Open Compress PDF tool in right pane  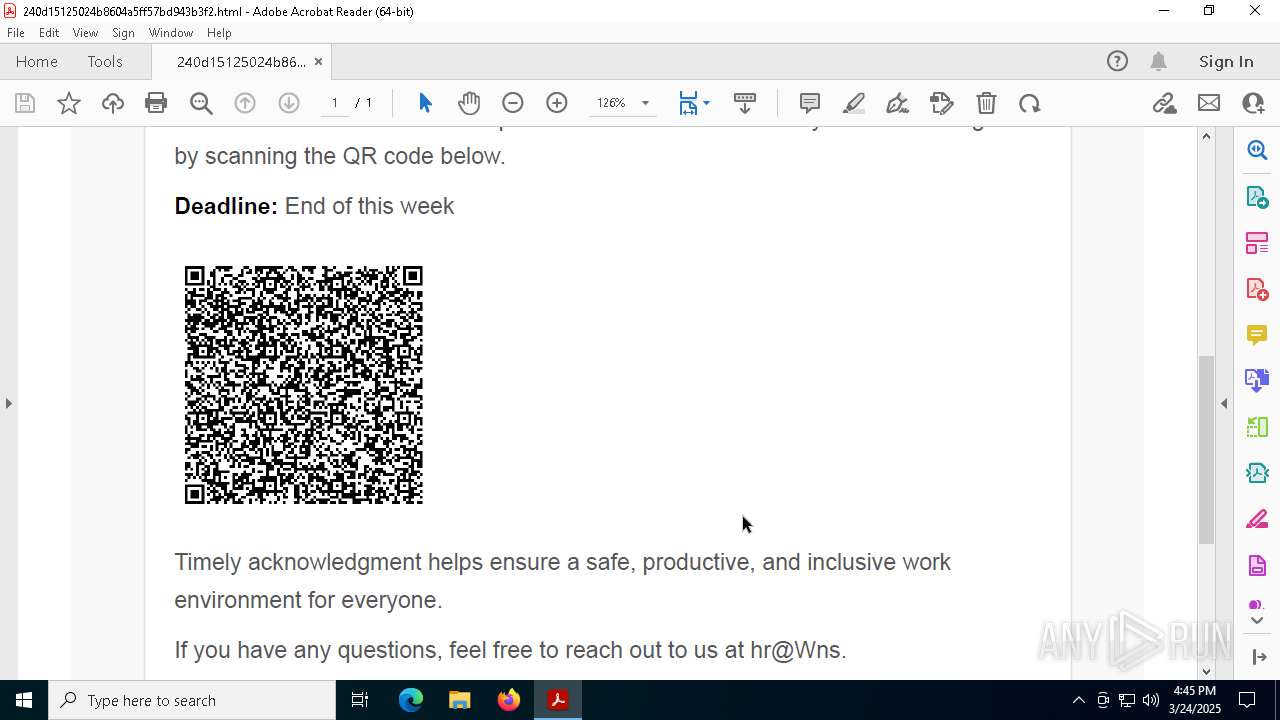pyautogui.click(x=1257, y=472)
